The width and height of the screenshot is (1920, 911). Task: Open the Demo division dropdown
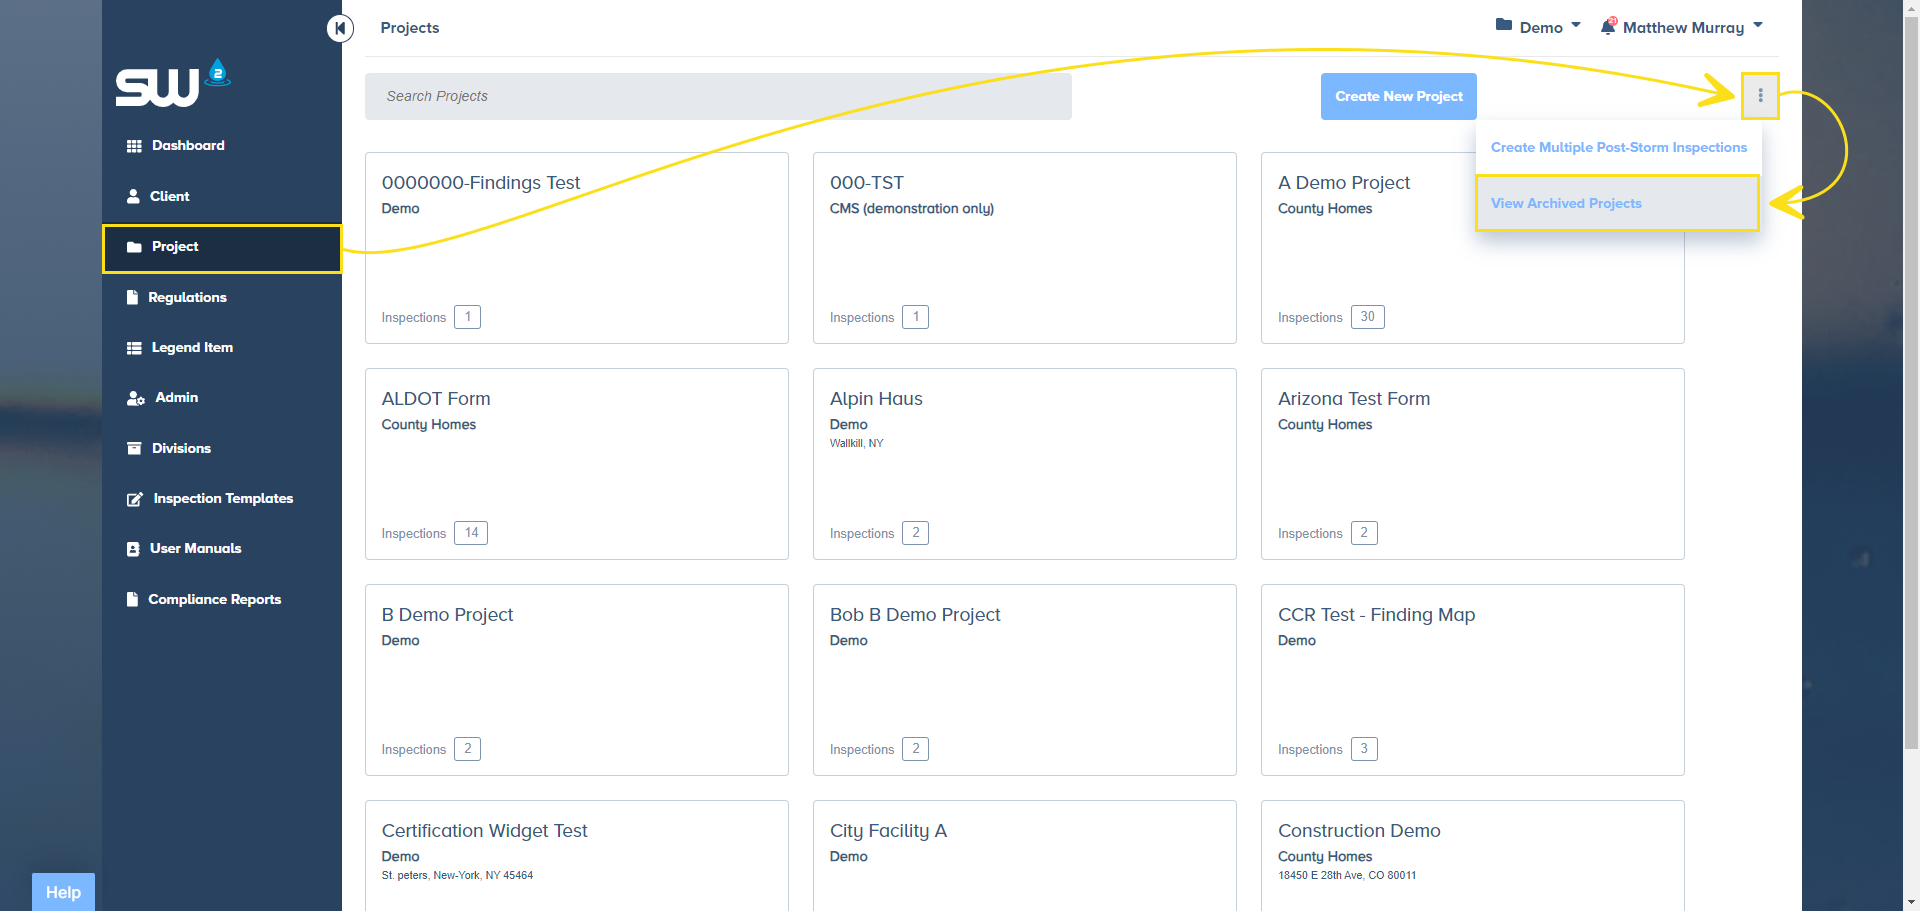click(1538, 27)
